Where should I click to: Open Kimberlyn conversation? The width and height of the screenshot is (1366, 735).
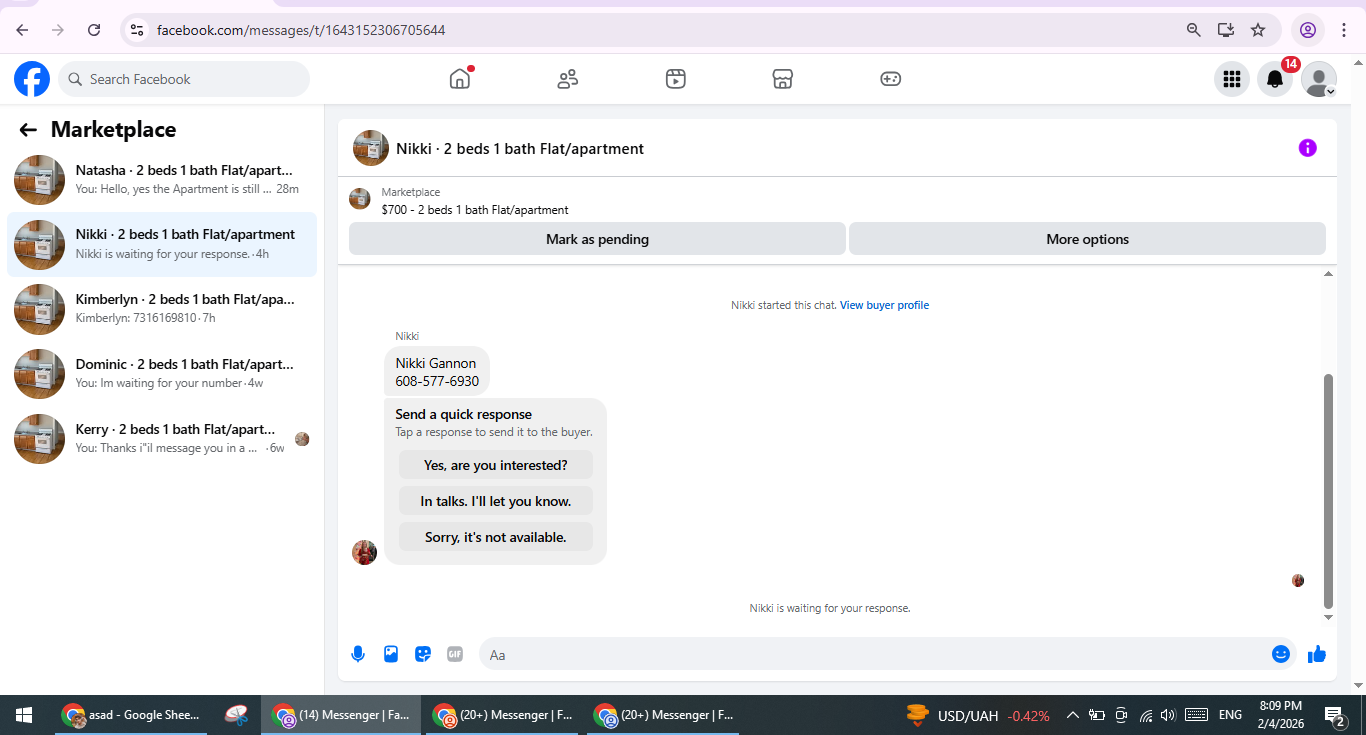coord(162,309)
